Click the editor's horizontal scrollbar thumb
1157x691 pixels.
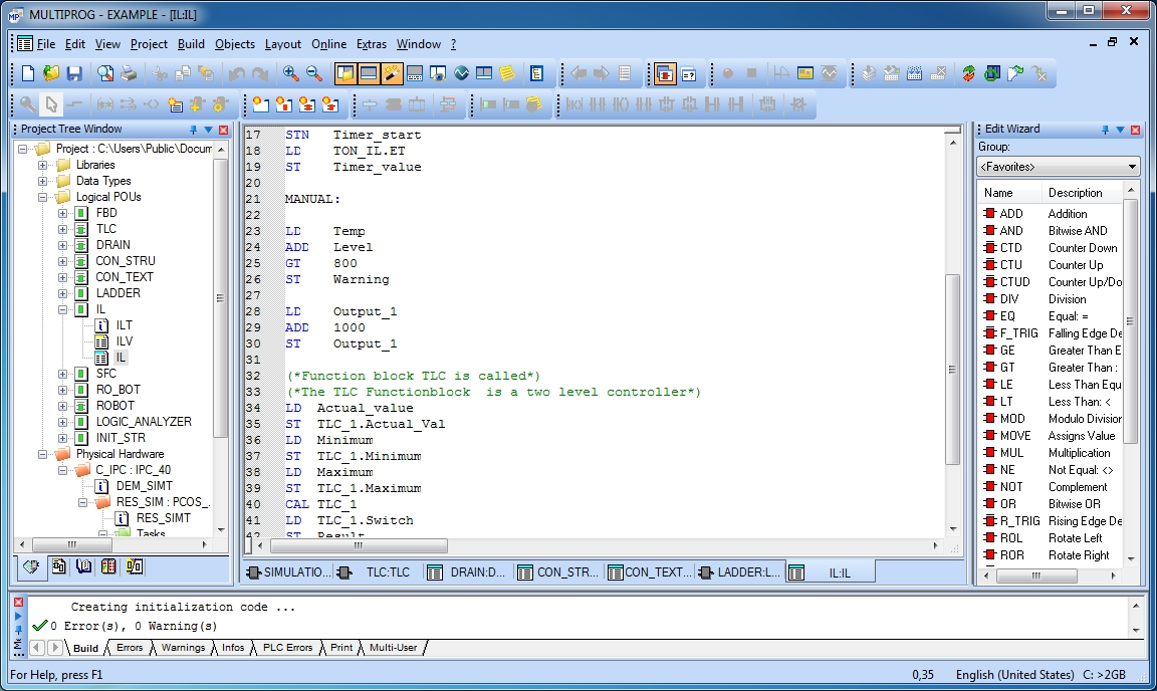[x=357, y=546]
